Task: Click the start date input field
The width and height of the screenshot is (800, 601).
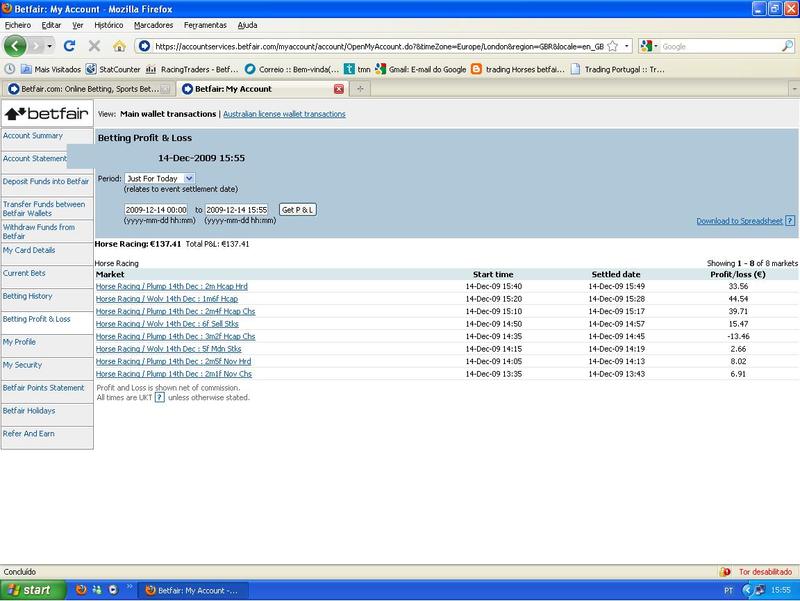Action: (x=156, y=210)
